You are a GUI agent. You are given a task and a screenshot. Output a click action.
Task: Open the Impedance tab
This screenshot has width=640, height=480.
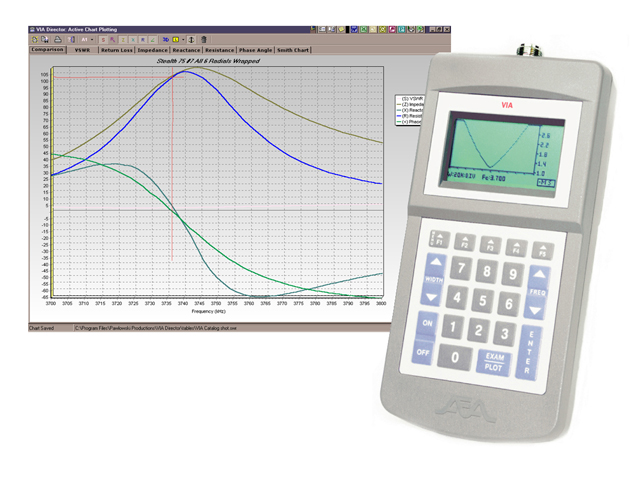152,50
